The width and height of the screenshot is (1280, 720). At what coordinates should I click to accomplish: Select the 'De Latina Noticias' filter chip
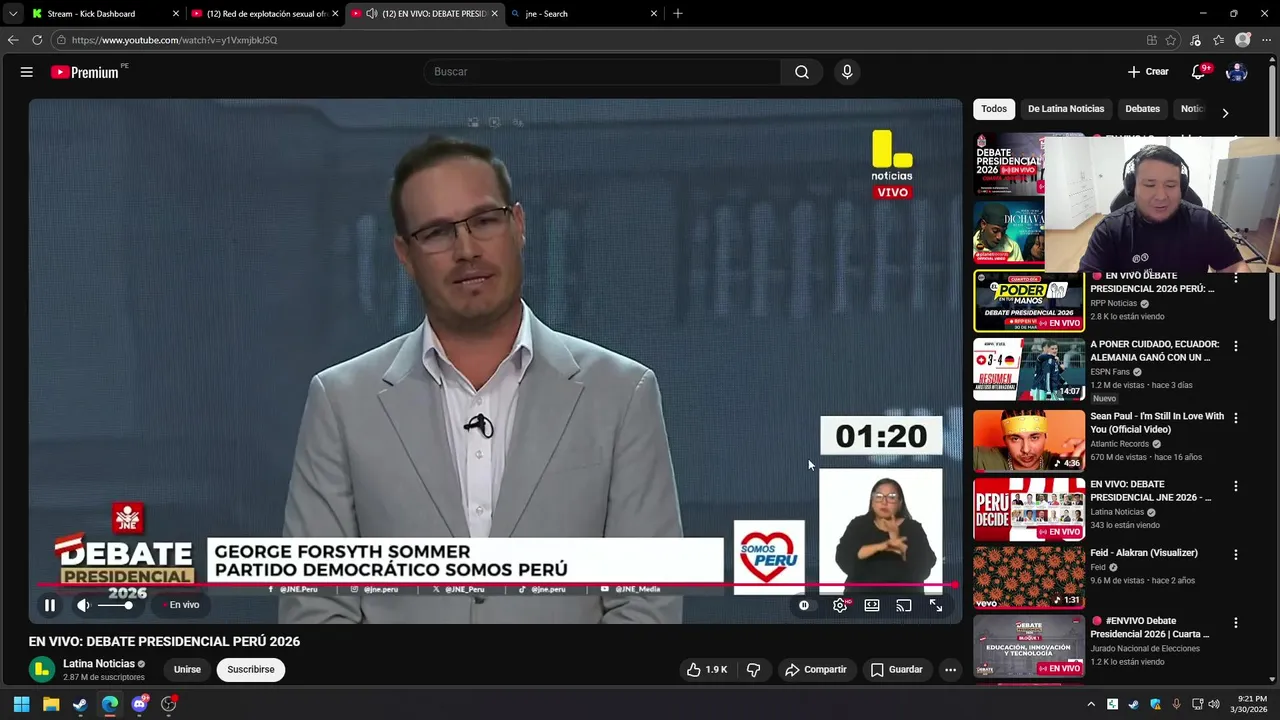[1066, 109]
